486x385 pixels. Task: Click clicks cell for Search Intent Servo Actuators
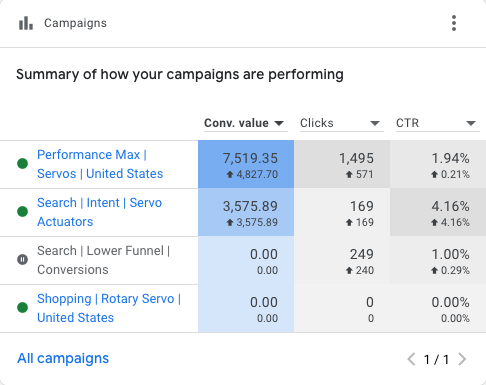point(342,212)
